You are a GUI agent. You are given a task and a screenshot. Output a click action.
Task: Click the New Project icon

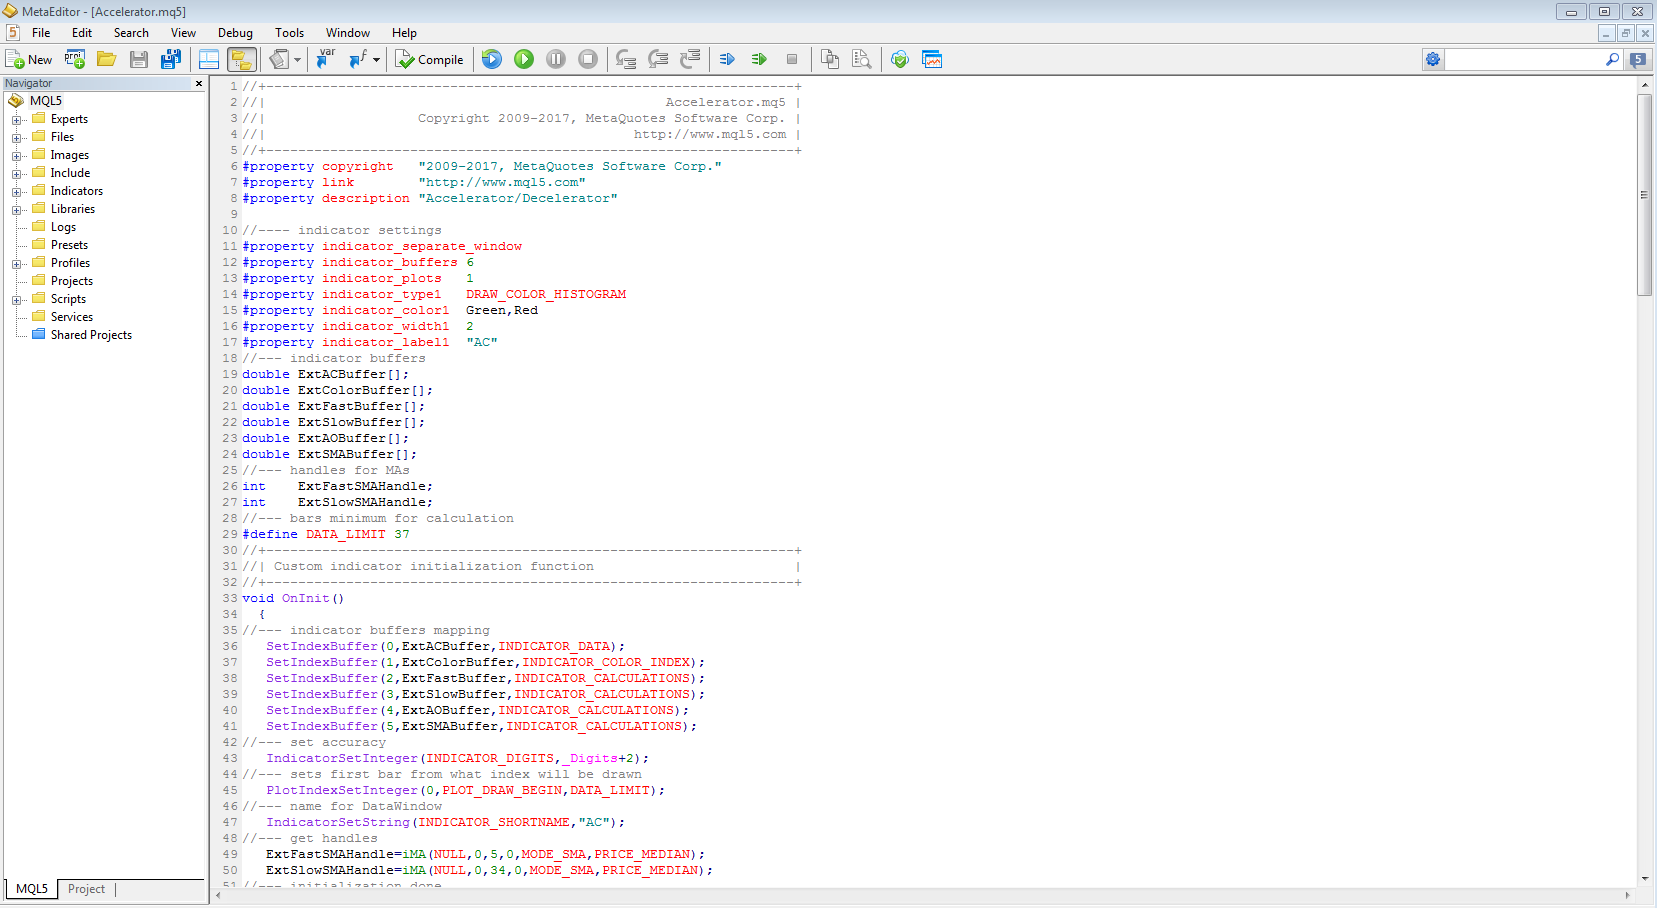coord(75,60)
